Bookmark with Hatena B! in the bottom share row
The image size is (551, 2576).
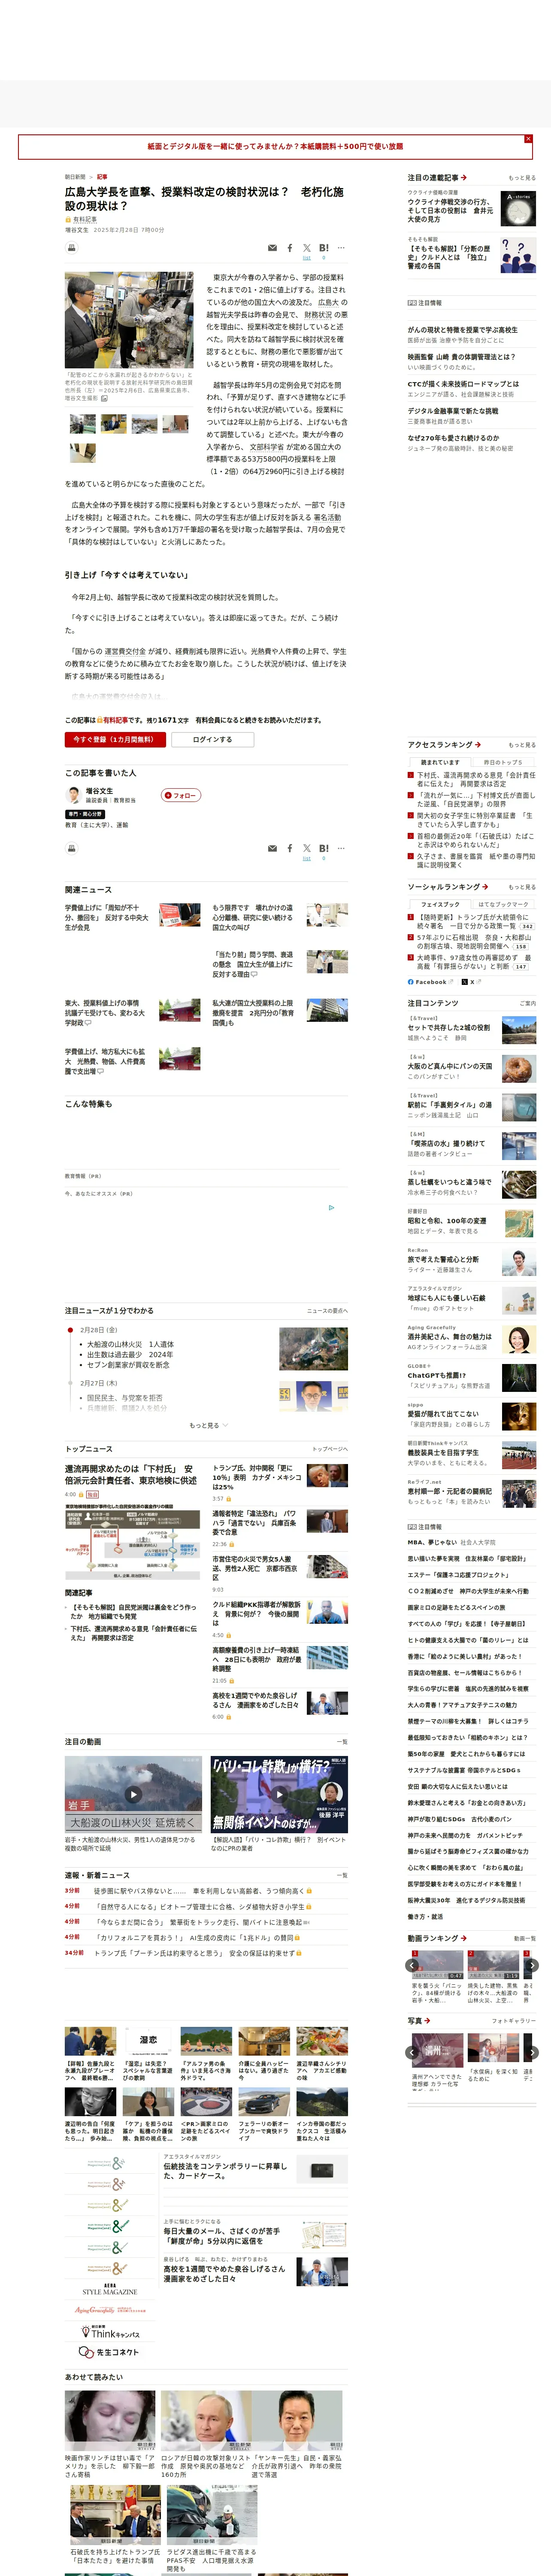[x=324, y=848]
